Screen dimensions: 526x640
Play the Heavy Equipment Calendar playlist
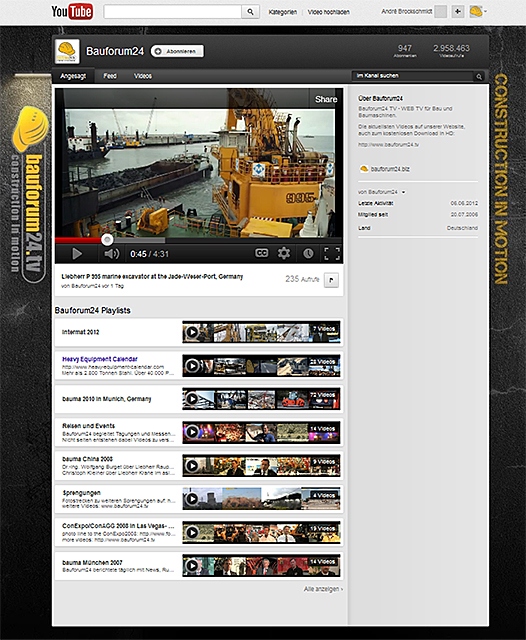192,365
